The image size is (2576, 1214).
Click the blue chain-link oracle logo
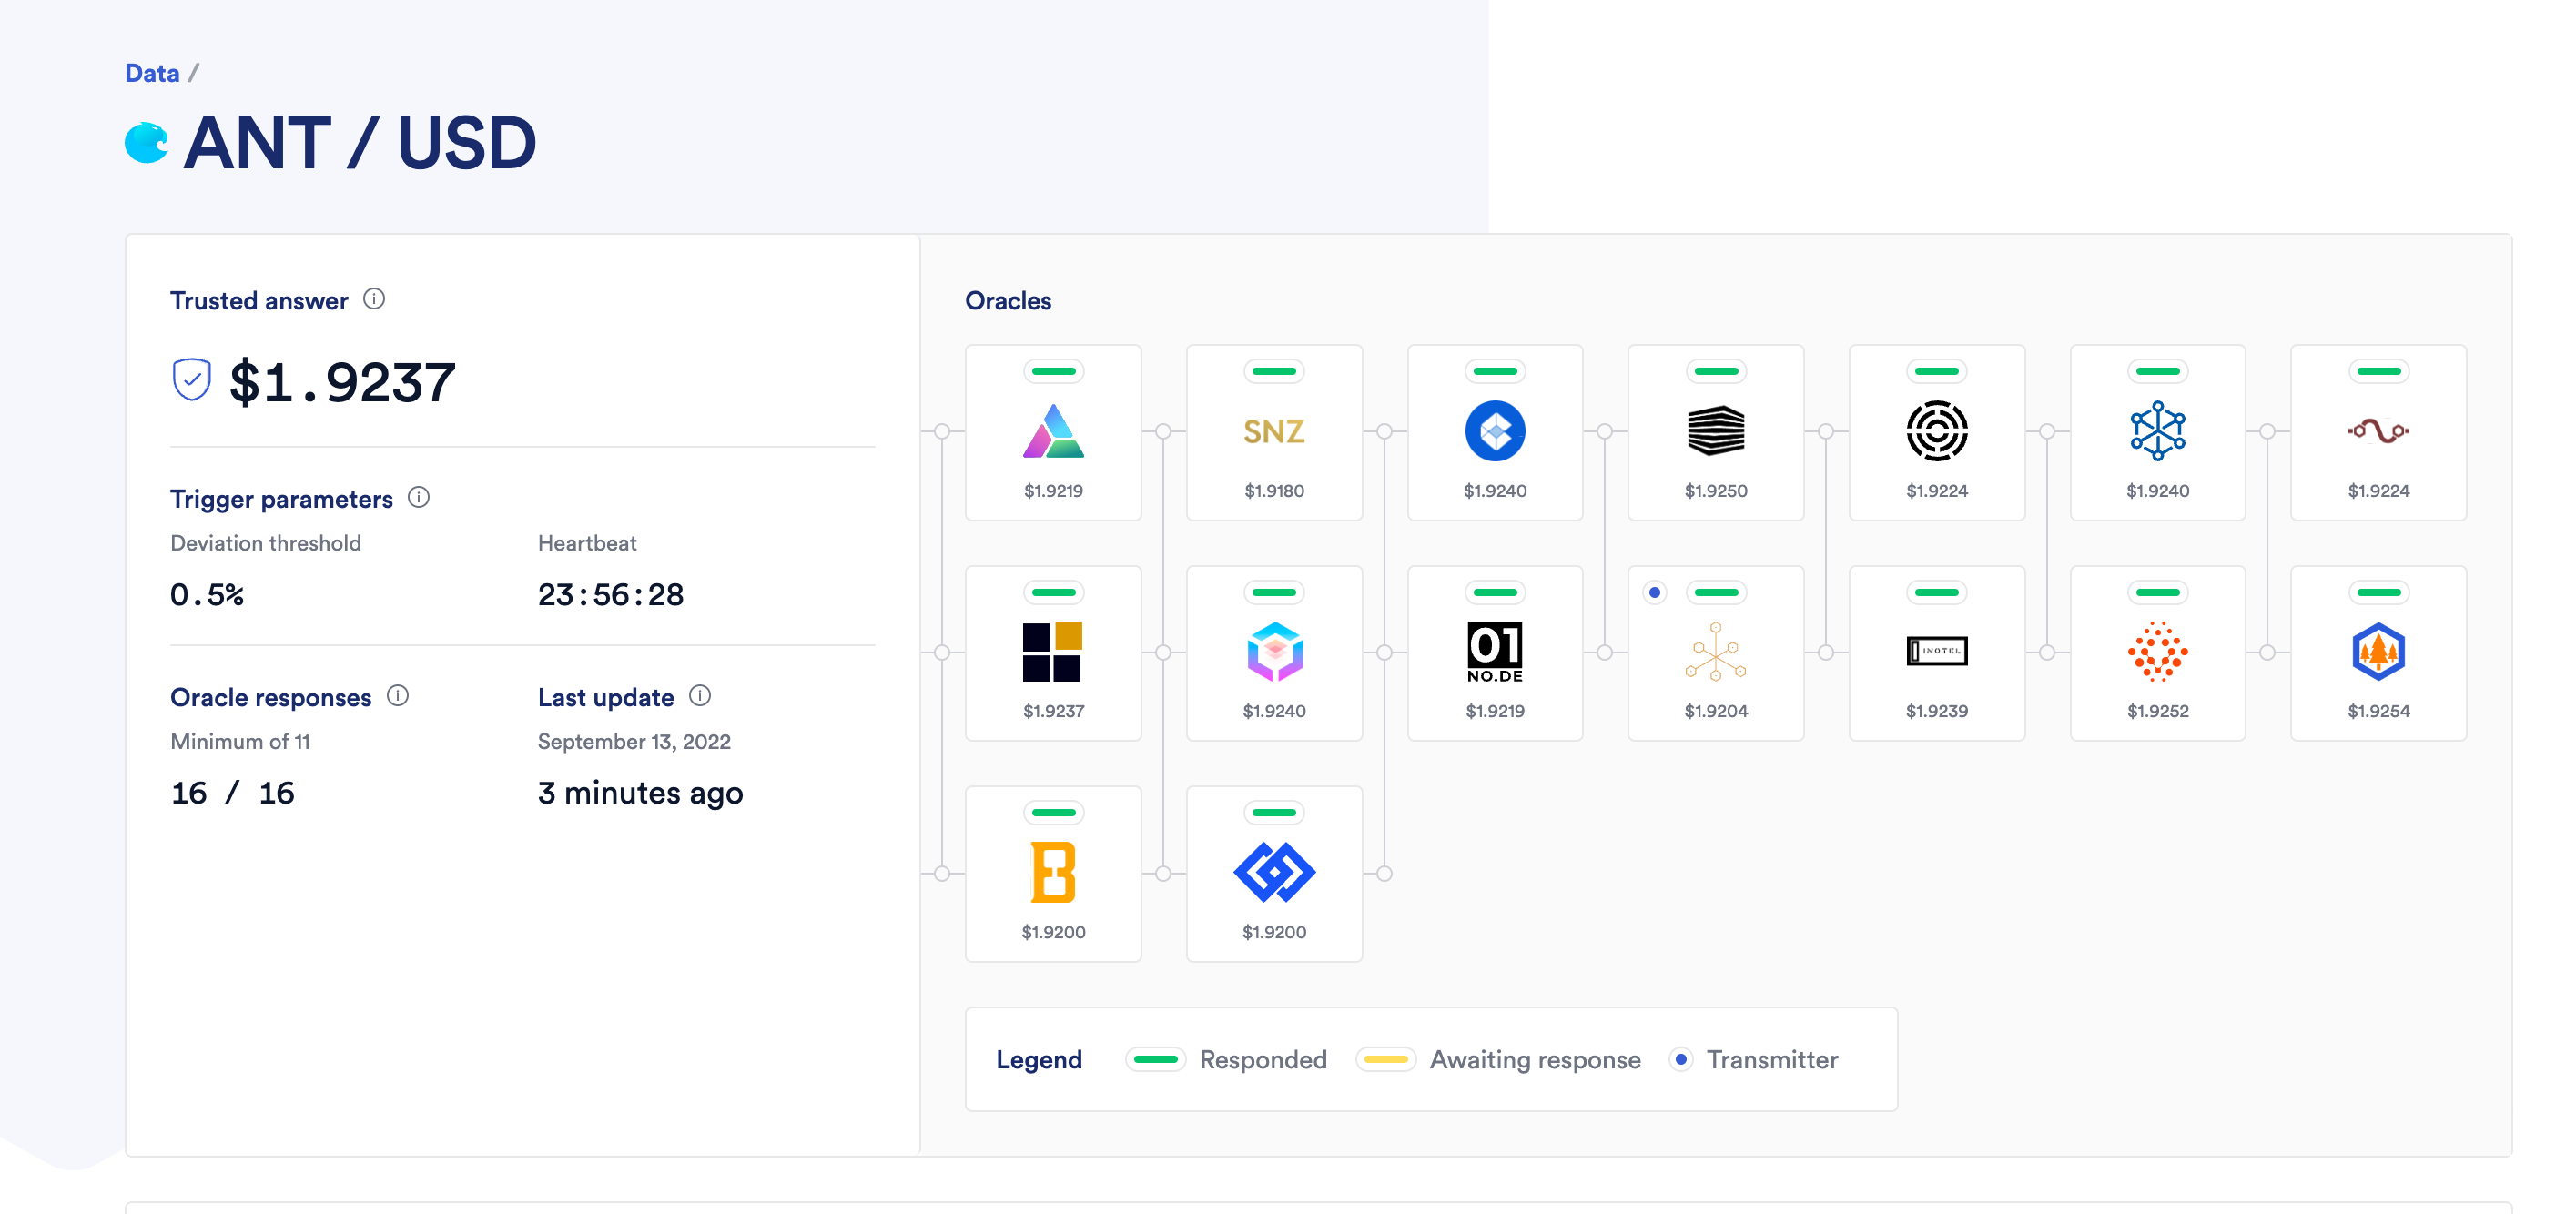[1273, 871]
